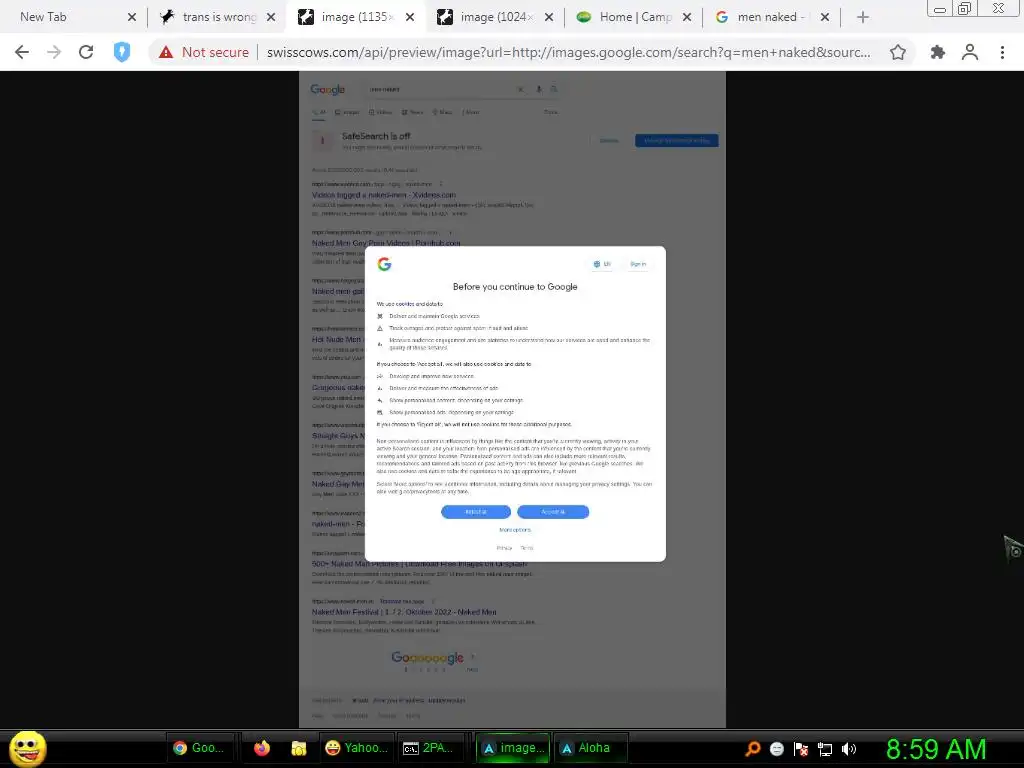Minimize the browser window
Viewport: 1024px width, 768px height.
click(x=940, y=9)
